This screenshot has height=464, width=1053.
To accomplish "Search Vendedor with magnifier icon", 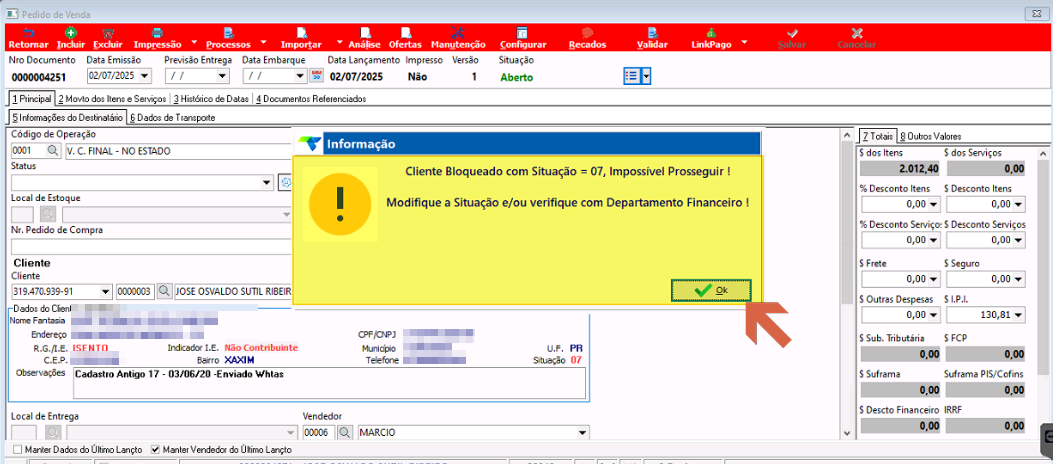I will [x=345, y=432].
